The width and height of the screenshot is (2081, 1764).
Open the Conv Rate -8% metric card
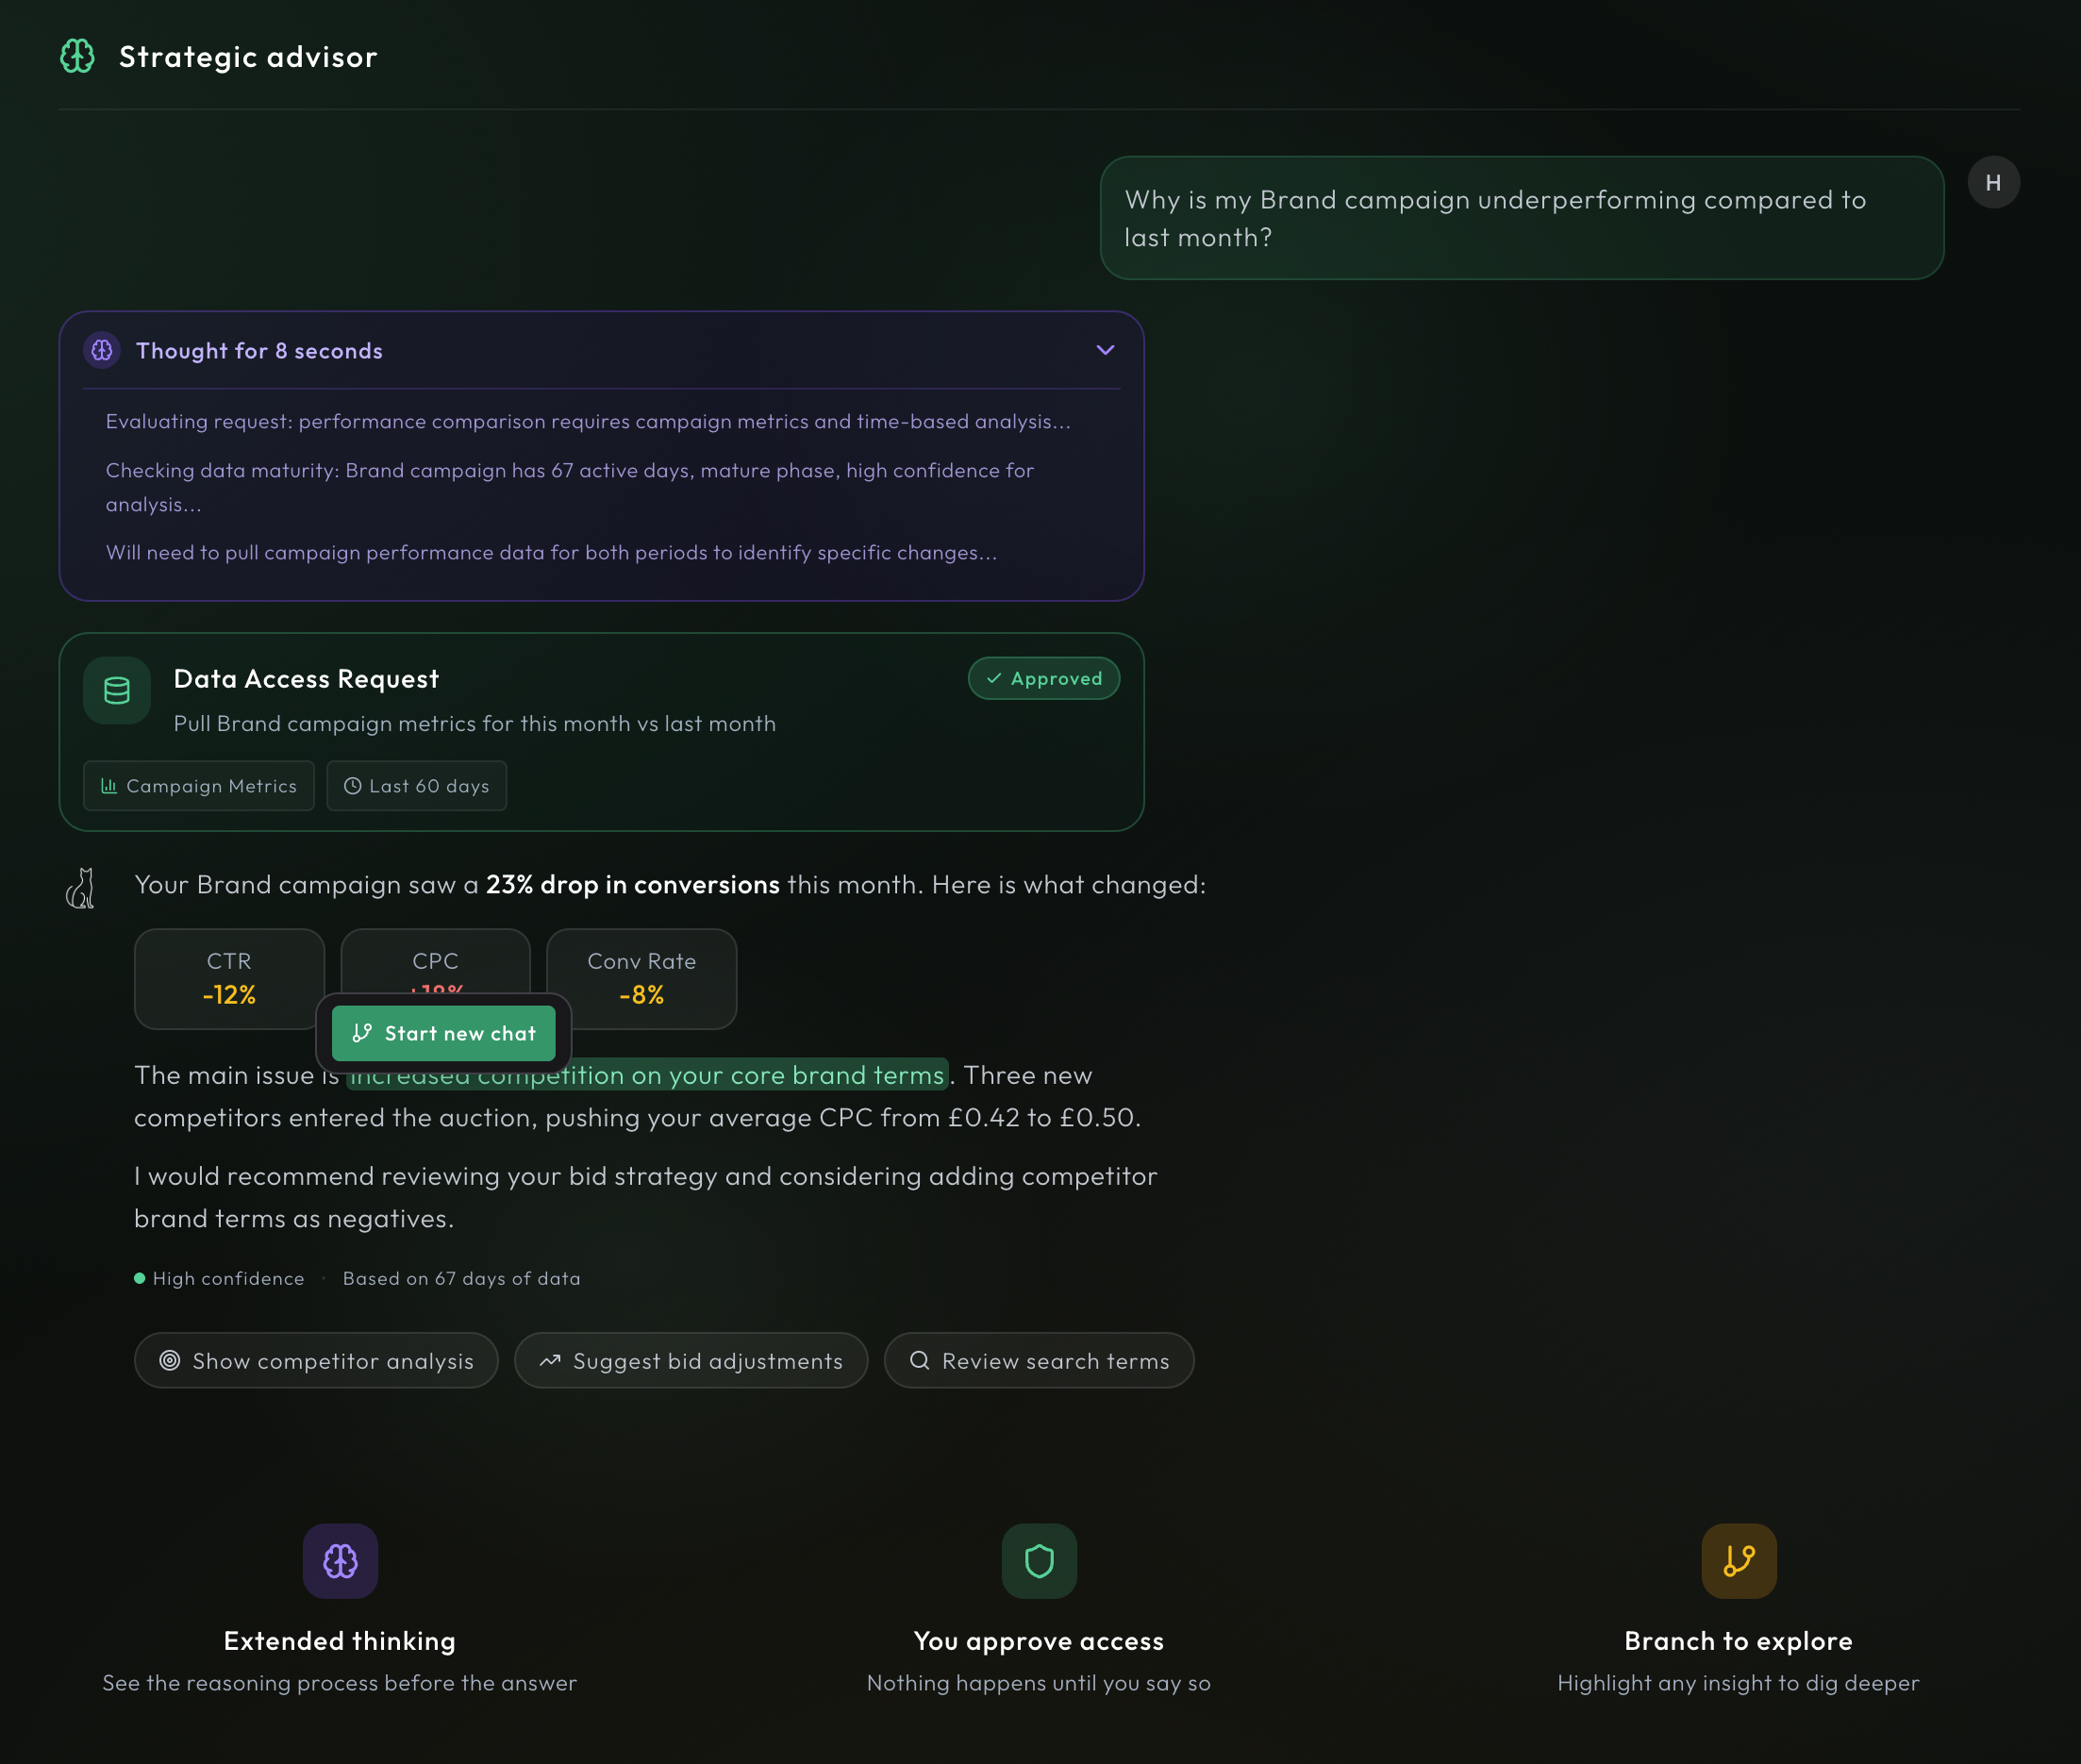[x=642, y=978]
